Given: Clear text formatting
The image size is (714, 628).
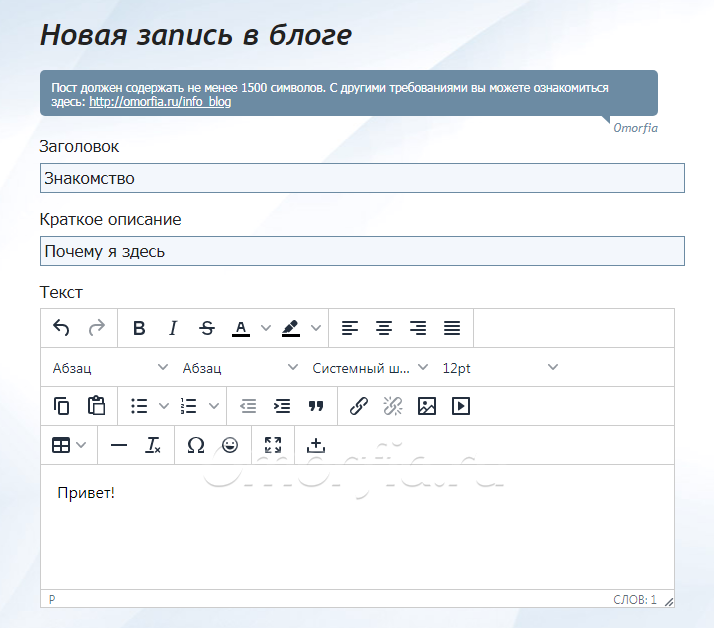Looking at the screenshot, I should 153,445.
